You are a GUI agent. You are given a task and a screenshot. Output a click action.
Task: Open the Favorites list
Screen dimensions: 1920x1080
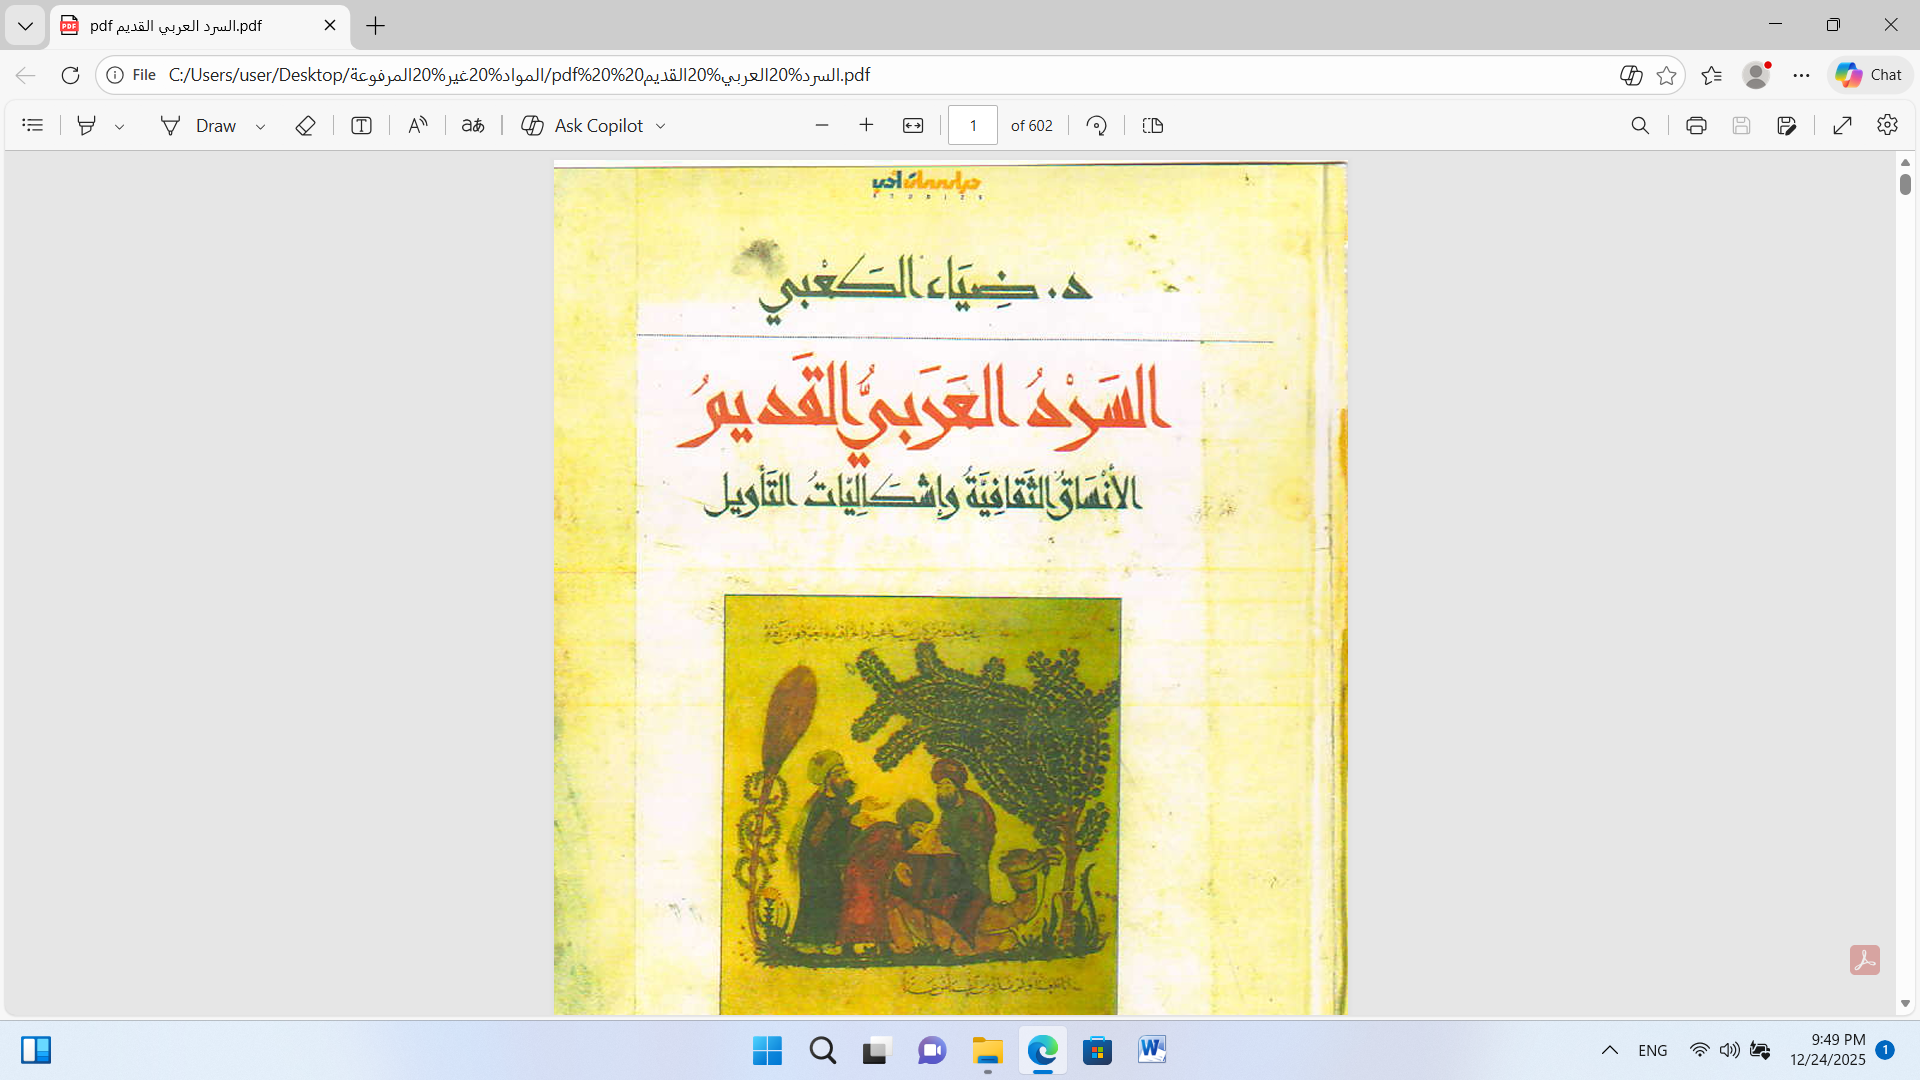coord(1712,75)
